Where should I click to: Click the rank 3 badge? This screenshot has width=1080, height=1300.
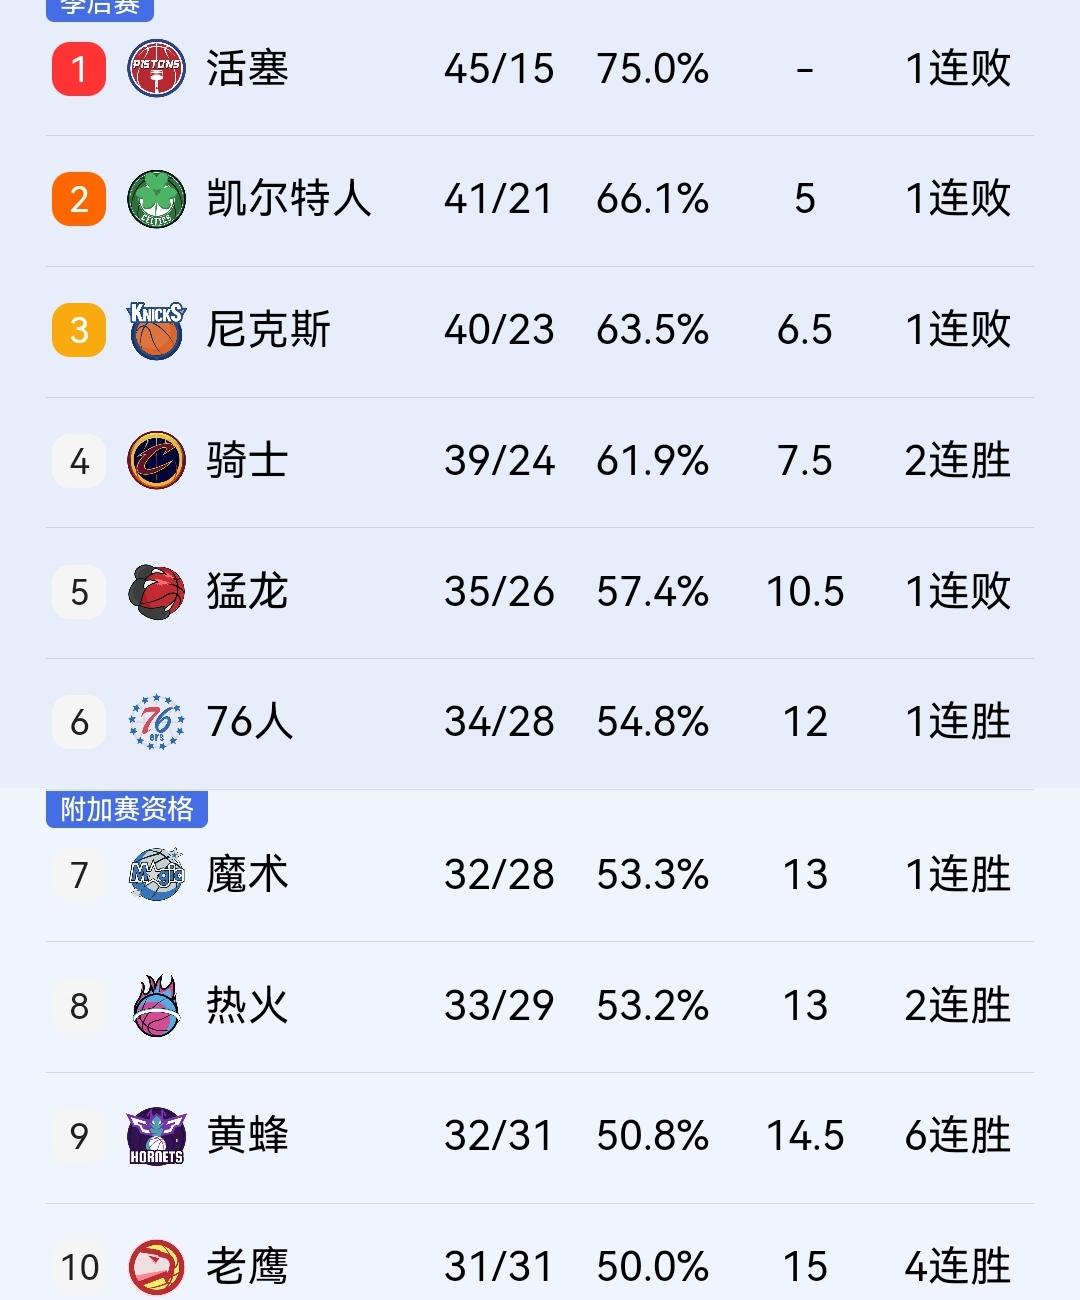(78, 330)
